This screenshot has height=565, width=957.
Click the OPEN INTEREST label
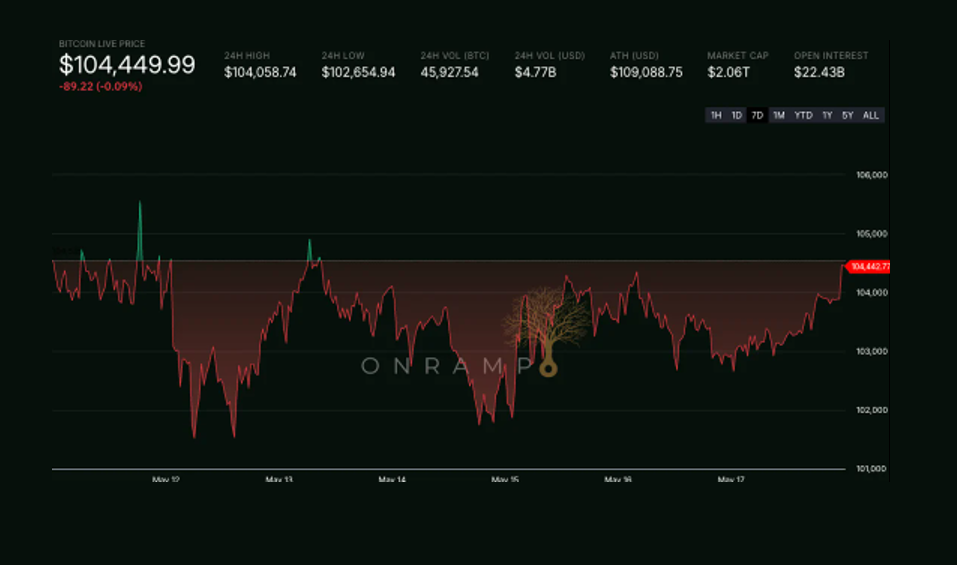click(831, 56)
